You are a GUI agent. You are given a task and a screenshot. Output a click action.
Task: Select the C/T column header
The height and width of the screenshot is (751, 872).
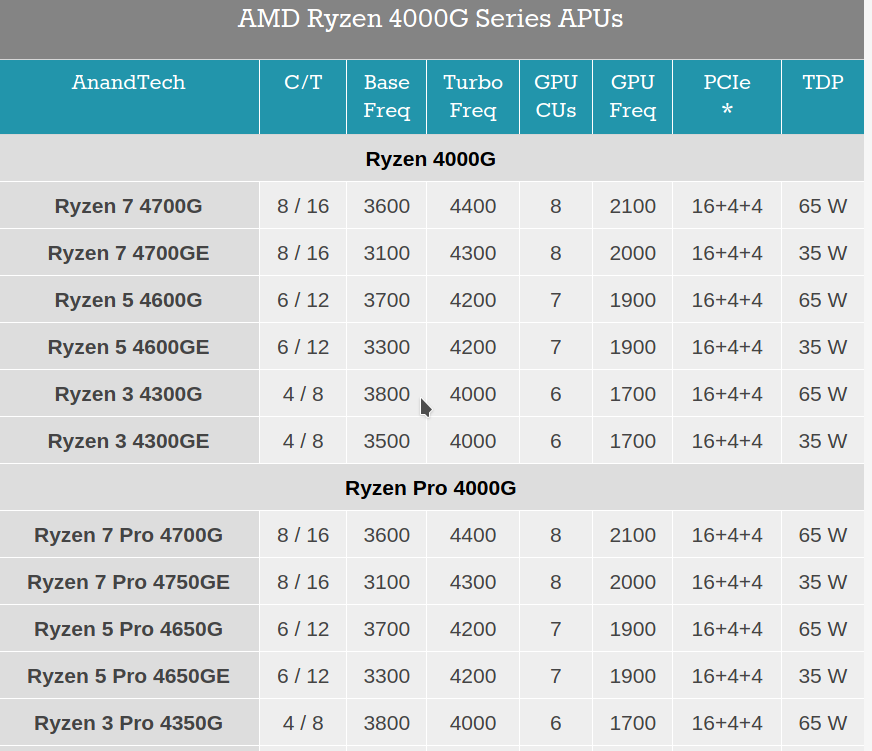click(x=303, y=83)
